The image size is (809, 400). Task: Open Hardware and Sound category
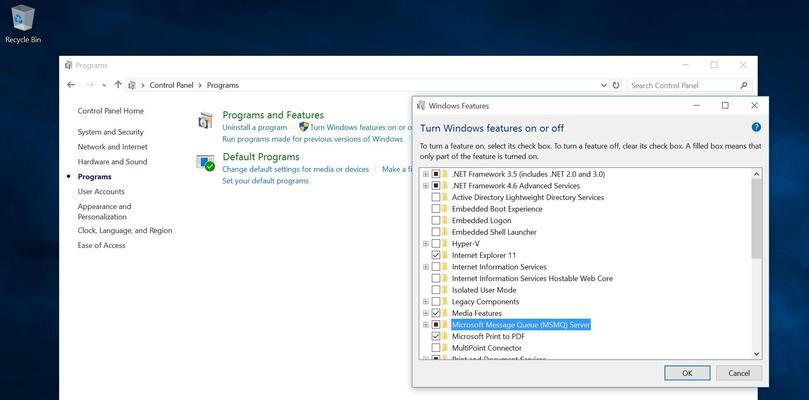click(112, 162)
